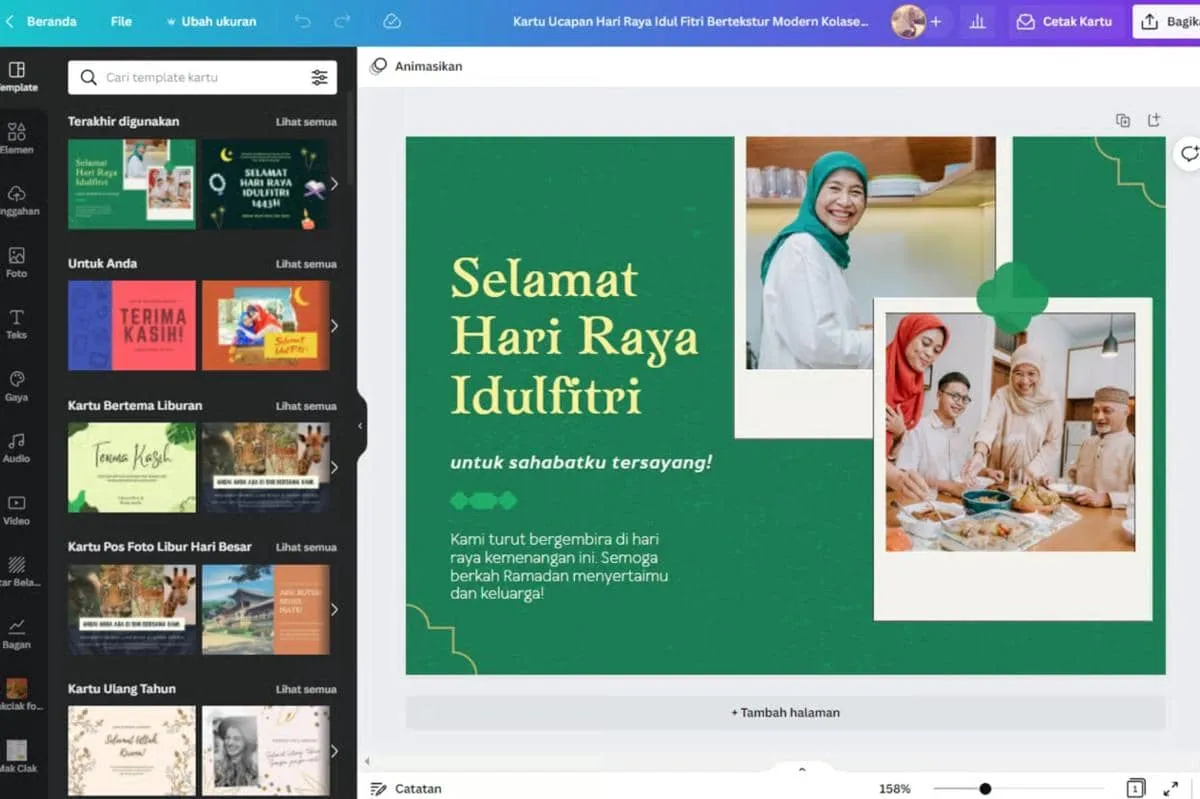Add a collaborator with plus icon

point(936,21)
